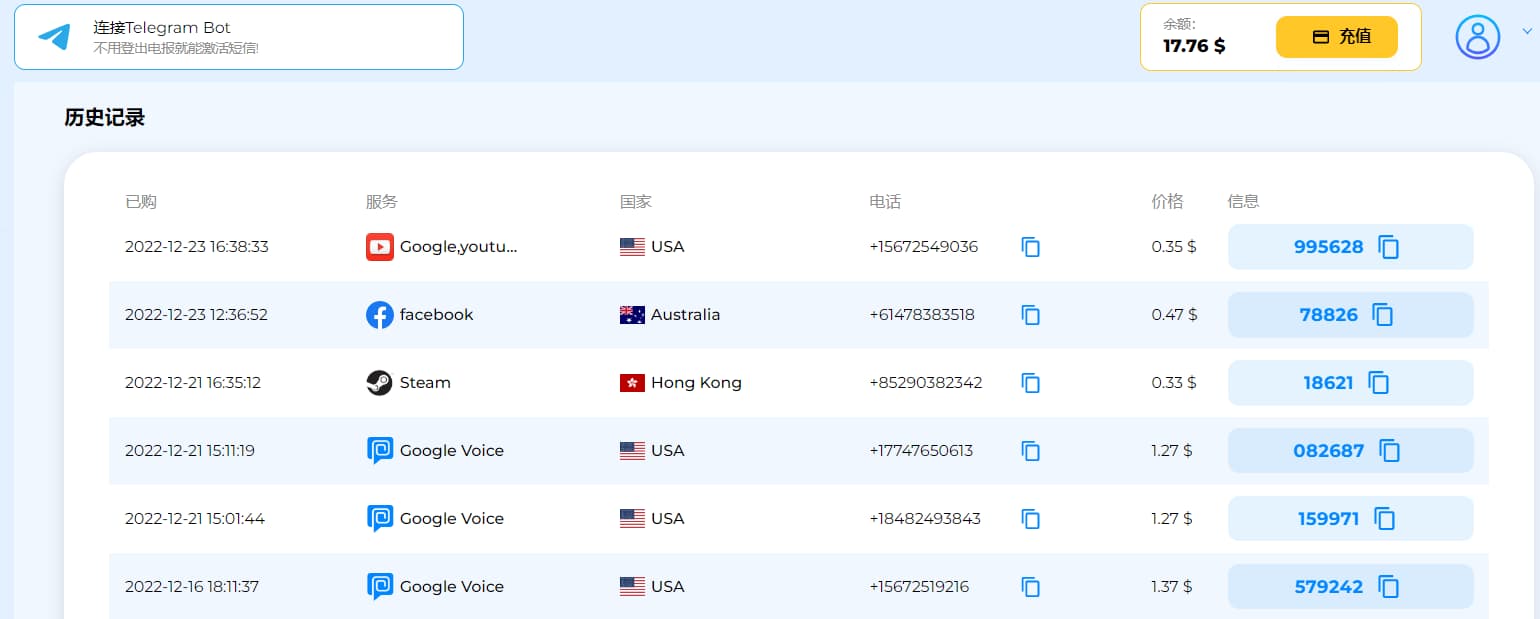Copy the code 159971
Screen dimensions: 1540x619
point(1384,519)
